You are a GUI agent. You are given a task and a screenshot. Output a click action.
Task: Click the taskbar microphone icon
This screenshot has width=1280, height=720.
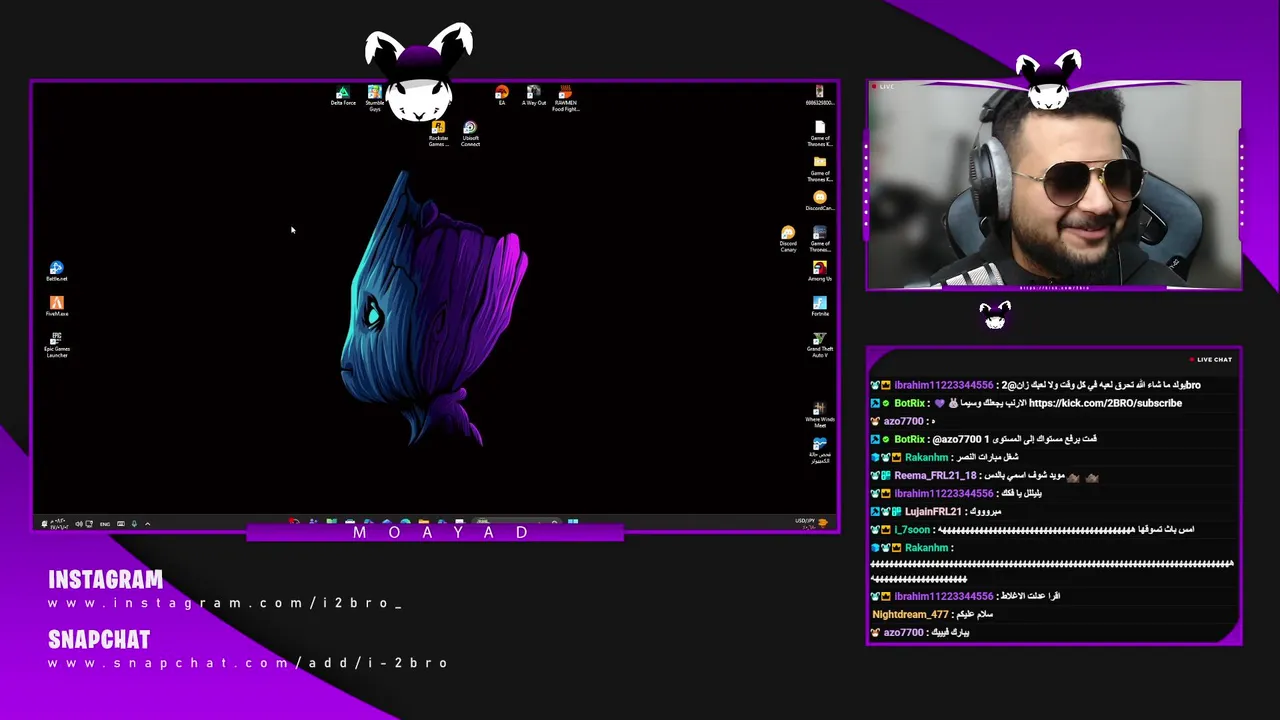[x=134, y=524]
